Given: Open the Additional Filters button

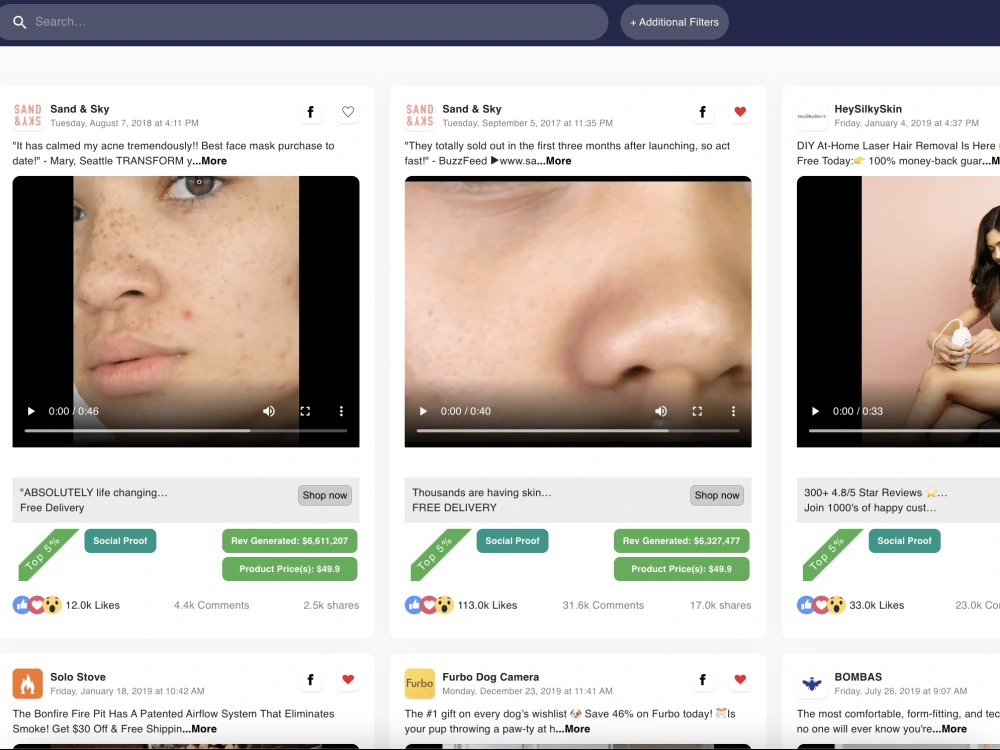Looking at the screenshot, I should [x=674, y=22].
